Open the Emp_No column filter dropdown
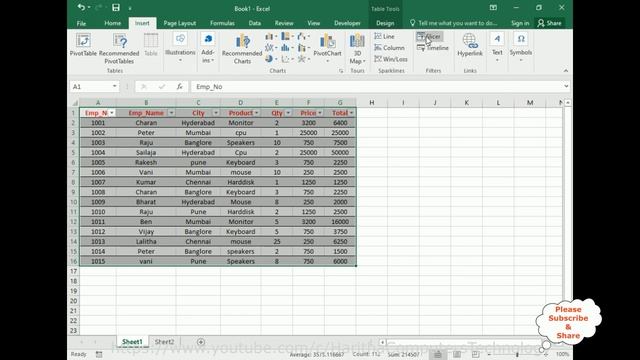The image size is (640, 360). [x=111, y=113]
